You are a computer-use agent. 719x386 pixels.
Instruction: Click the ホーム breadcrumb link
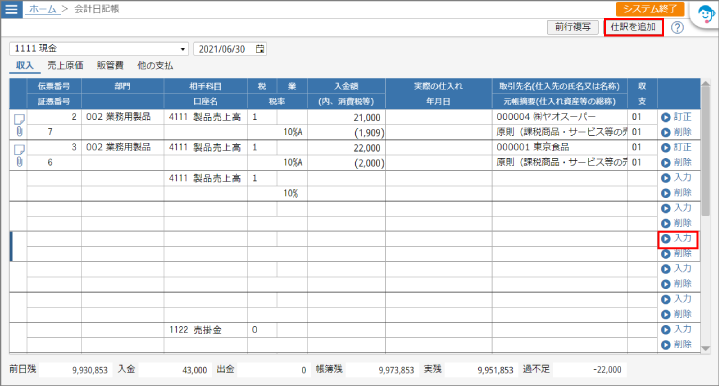(x=42, y=9)
